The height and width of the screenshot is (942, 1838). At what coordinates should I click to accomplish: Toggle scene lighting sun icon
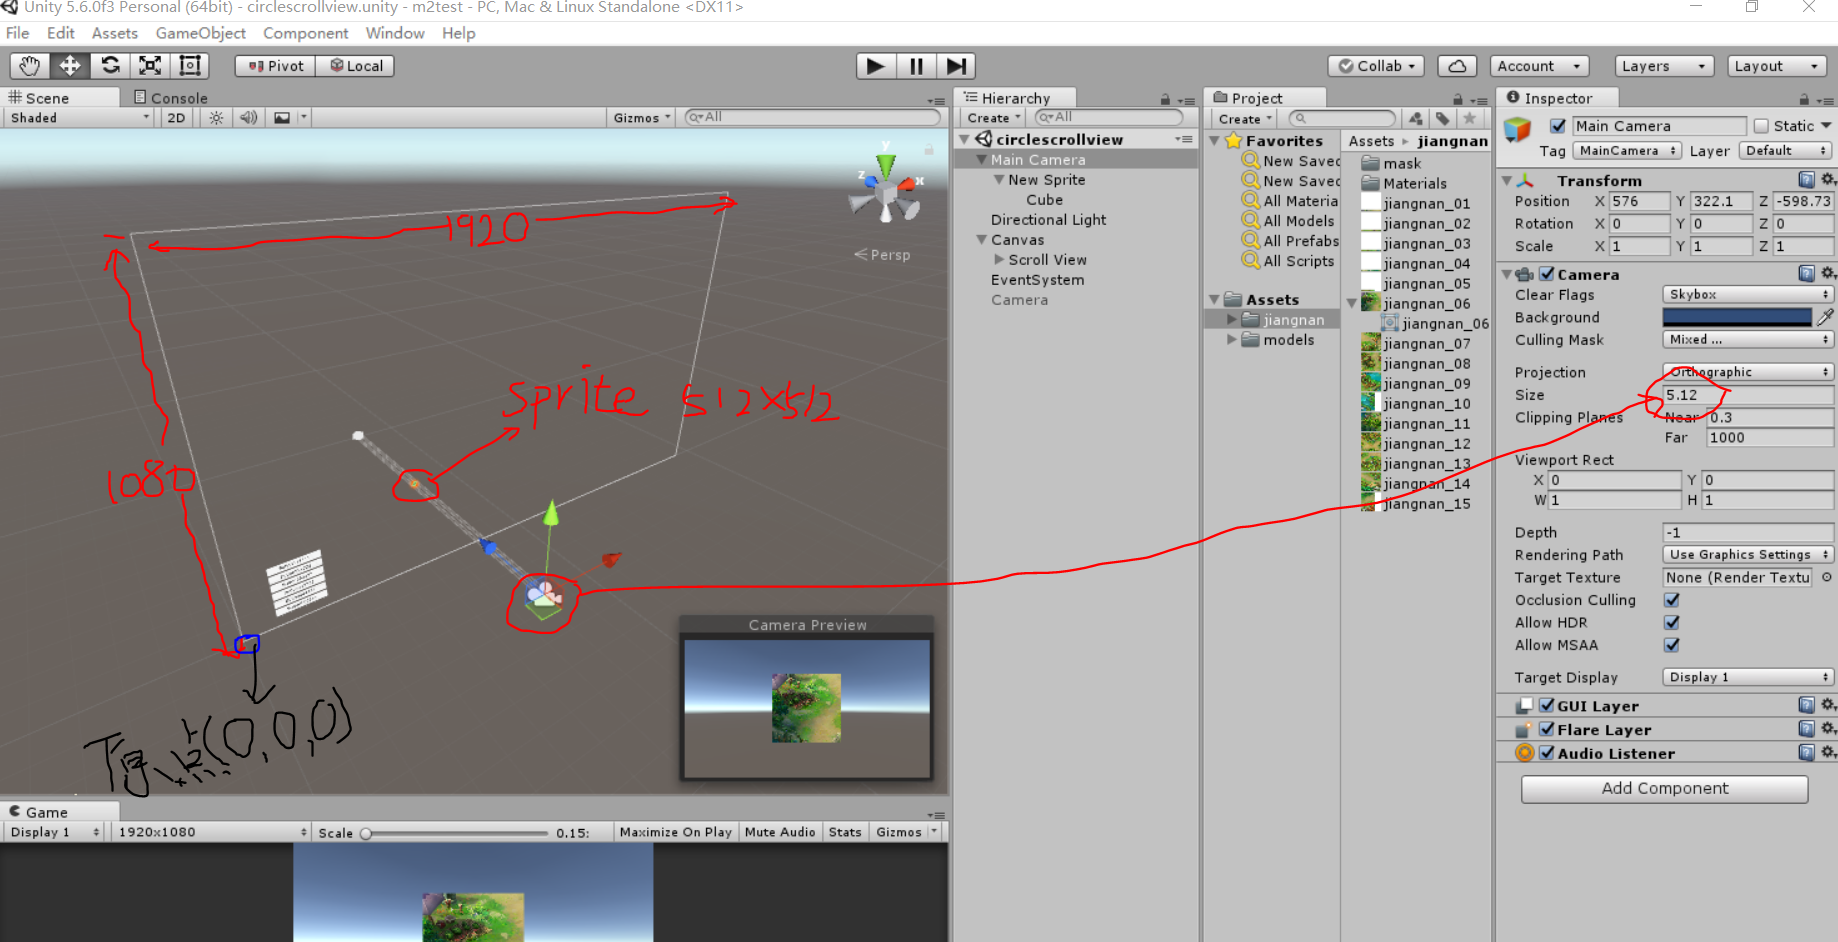(216, 118)
